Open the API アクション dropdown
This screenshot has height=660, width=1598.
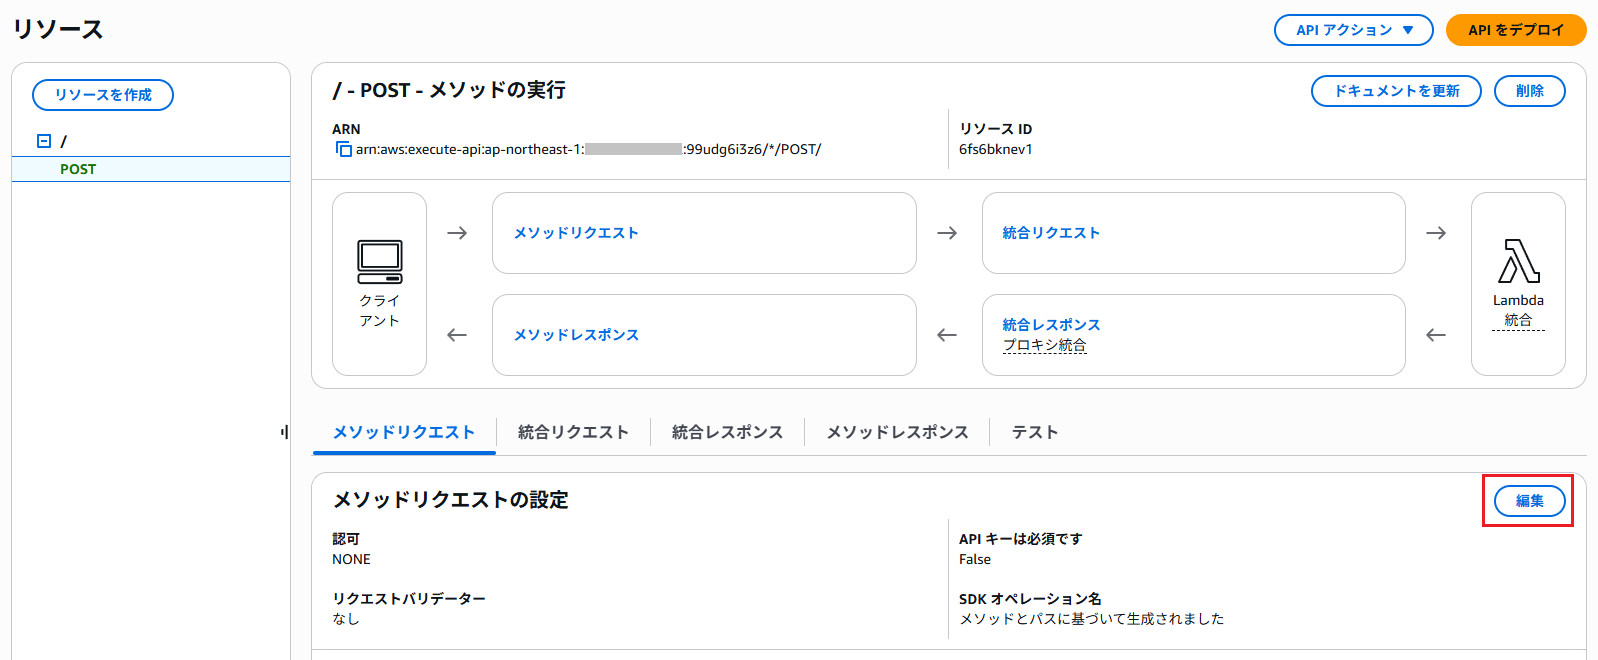1353,30
